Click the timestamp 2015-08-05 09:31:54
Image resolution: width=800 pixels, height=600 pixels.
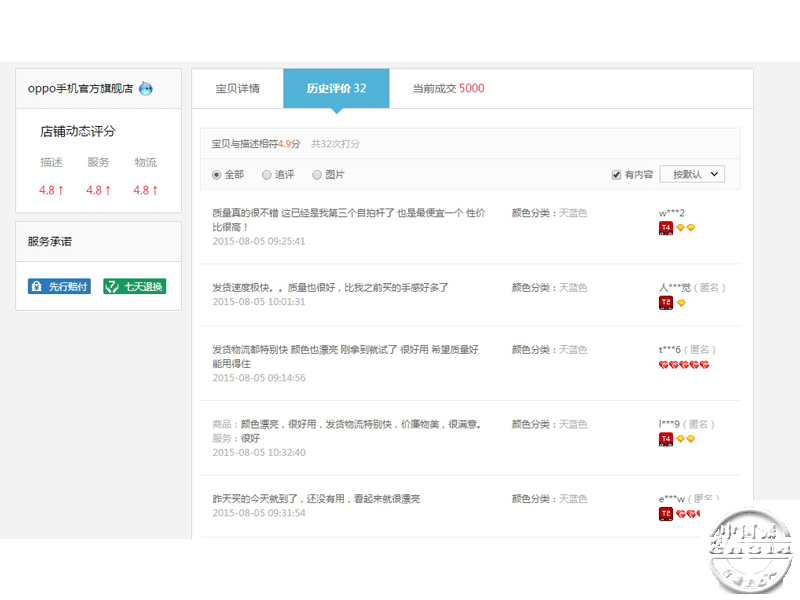[259, 513]
